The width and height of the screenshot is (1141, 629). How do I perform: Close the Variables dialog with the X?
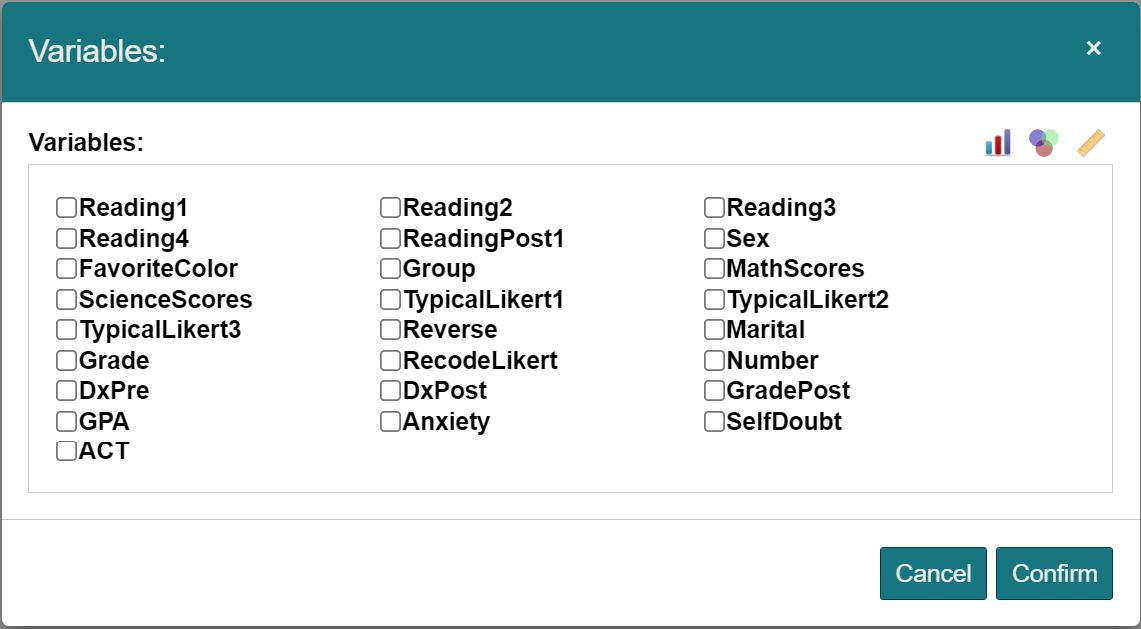[1094, 48]
